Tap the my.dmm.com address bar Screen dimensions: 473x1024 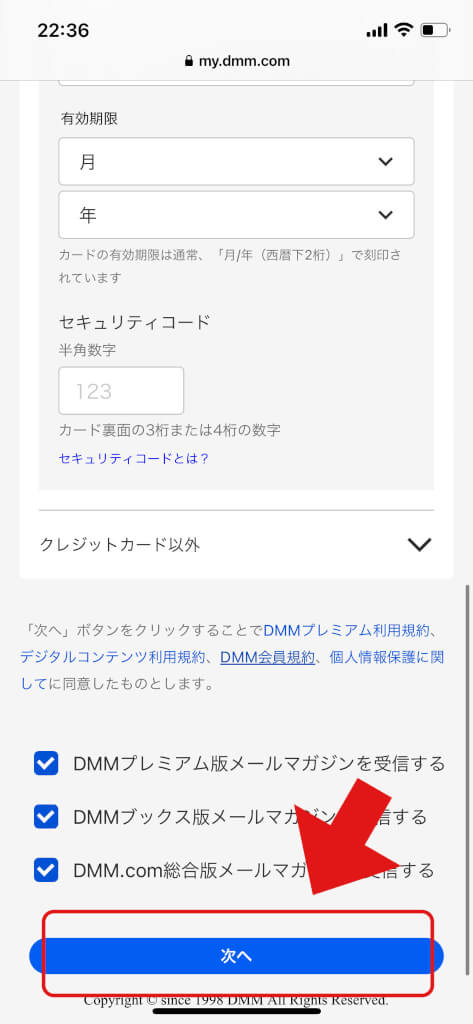(236, 61)
